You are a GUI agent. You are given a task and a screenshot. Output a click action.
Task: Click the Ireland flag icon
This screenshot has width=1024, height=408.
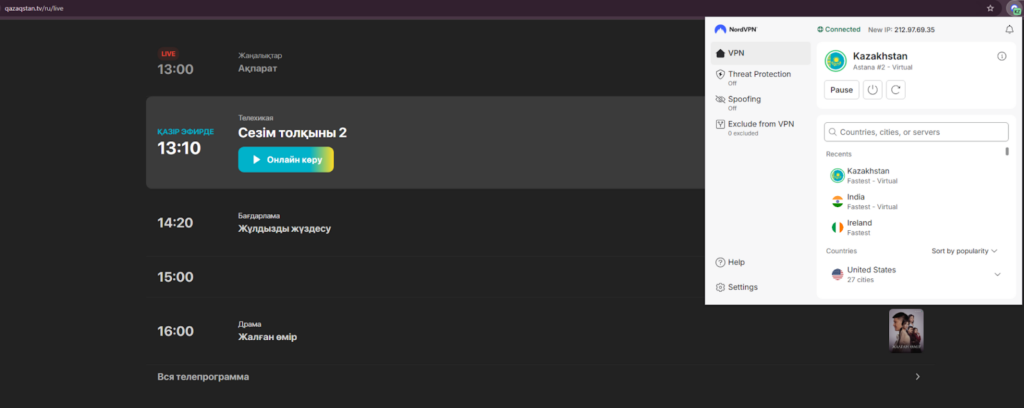coord(837,227)
